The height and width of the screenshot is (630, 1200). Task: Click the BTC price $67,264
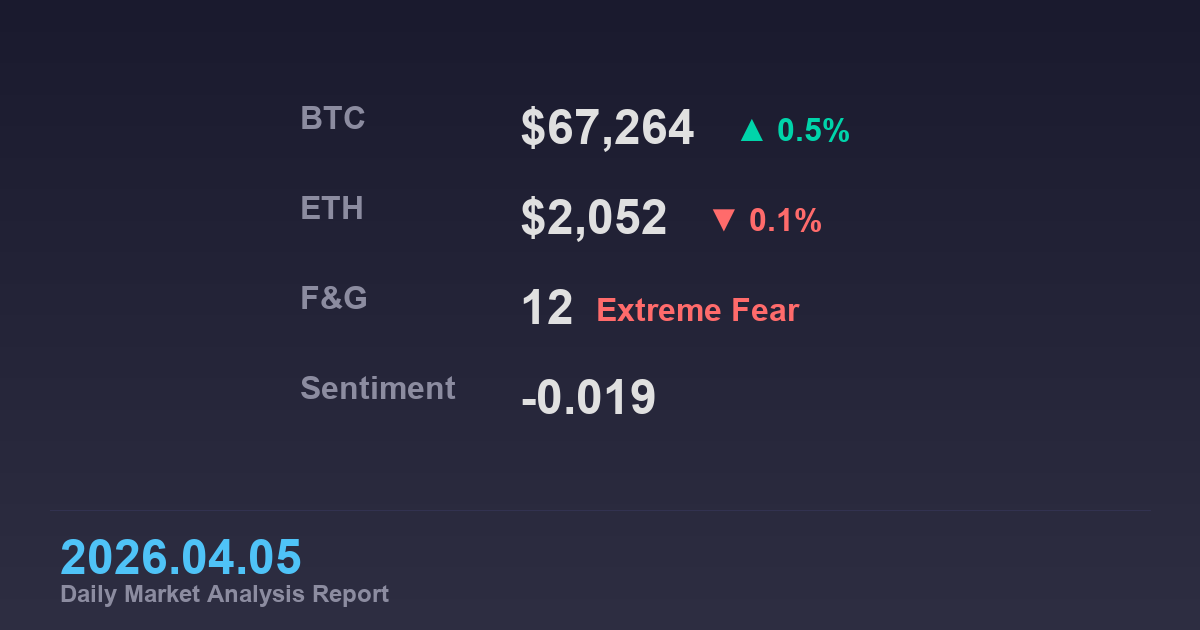[x=607, y=128]
